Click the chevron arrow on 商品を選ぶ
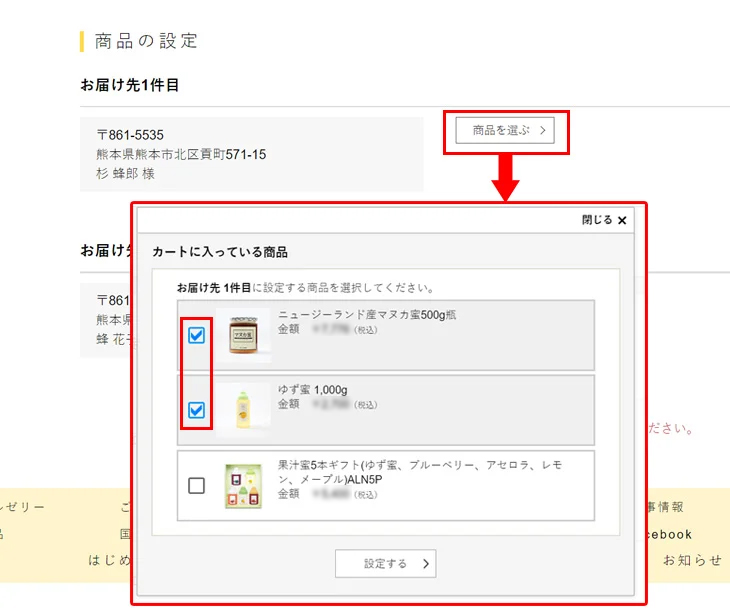 coord(542,130)
